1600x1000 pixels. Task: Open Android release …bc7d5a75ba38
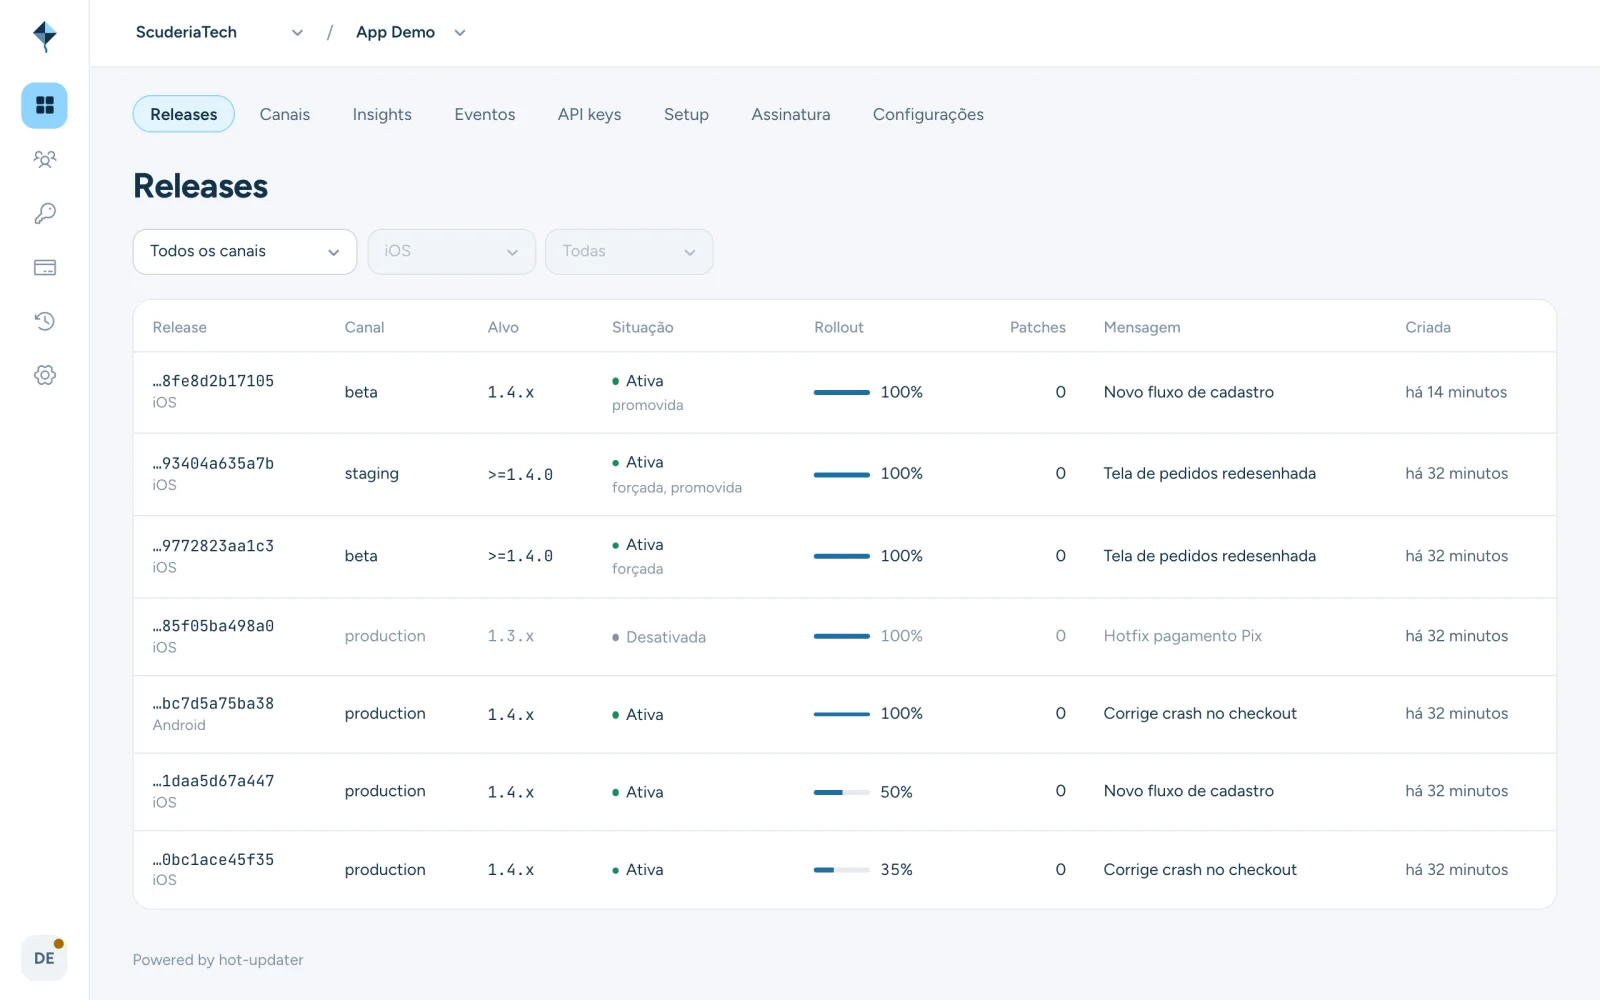pos(213,703)
